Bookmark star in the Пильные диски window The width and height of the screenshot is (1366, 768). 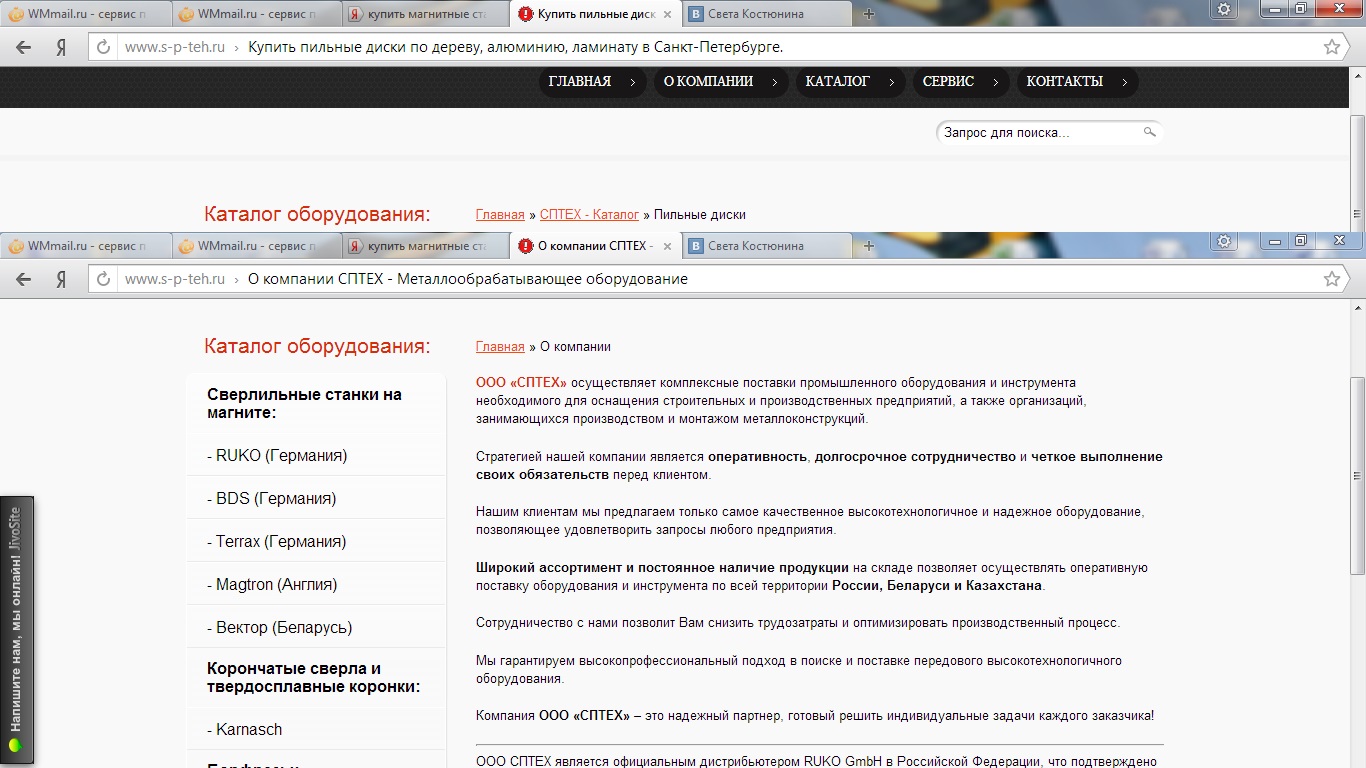1331,47
